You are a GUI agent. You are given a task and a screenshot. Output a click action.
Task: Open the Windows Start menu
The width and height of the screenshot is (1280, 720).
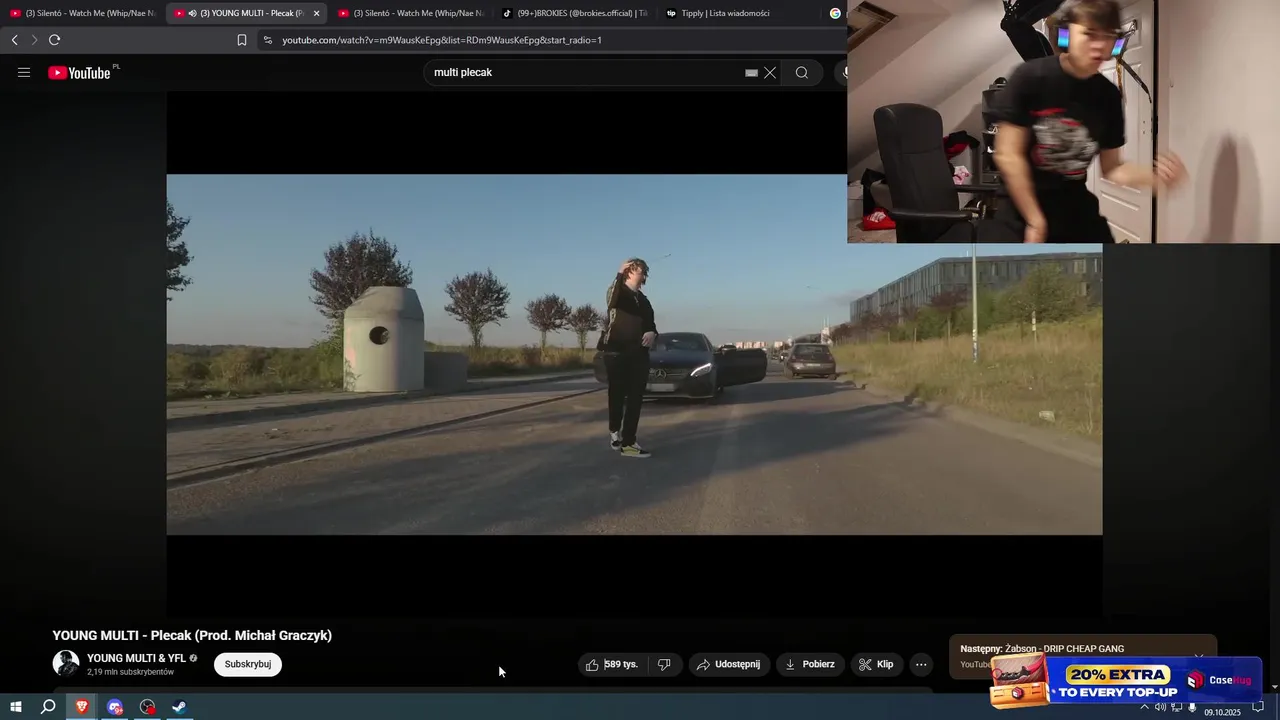15,707
